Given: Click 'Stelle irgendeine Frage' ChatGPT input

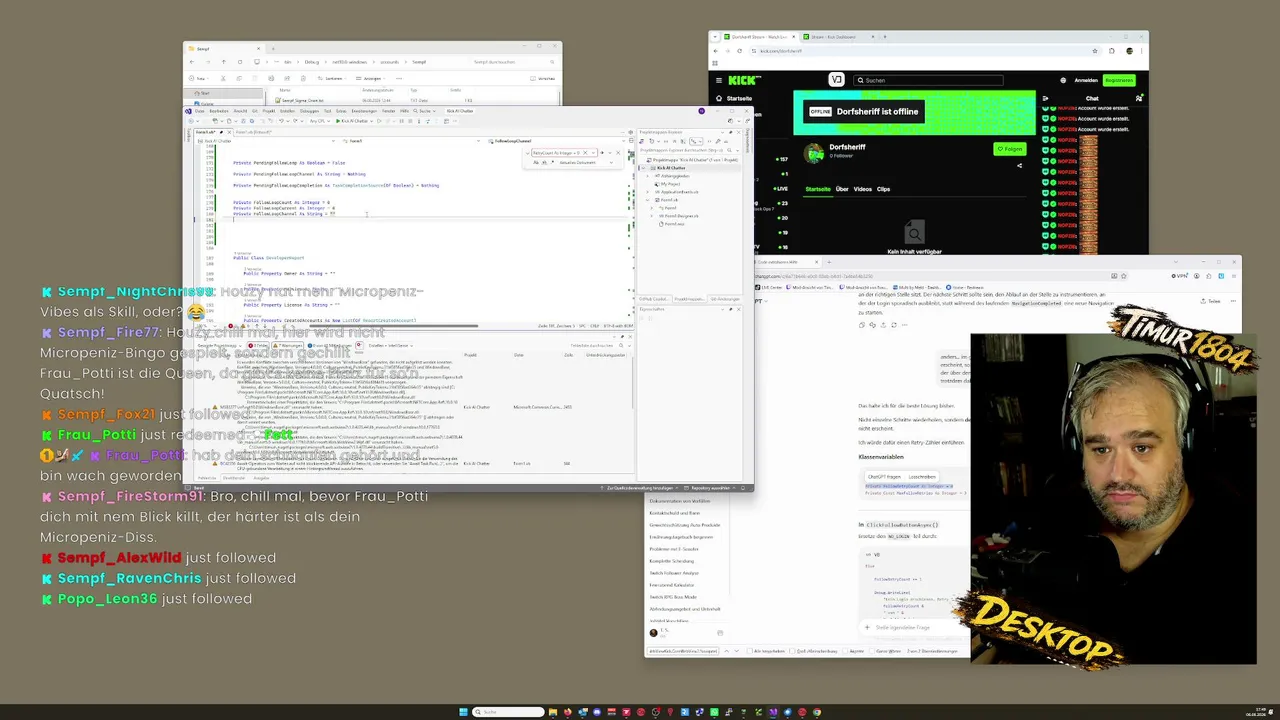Looking at the screenshot, I should (903, 627).
